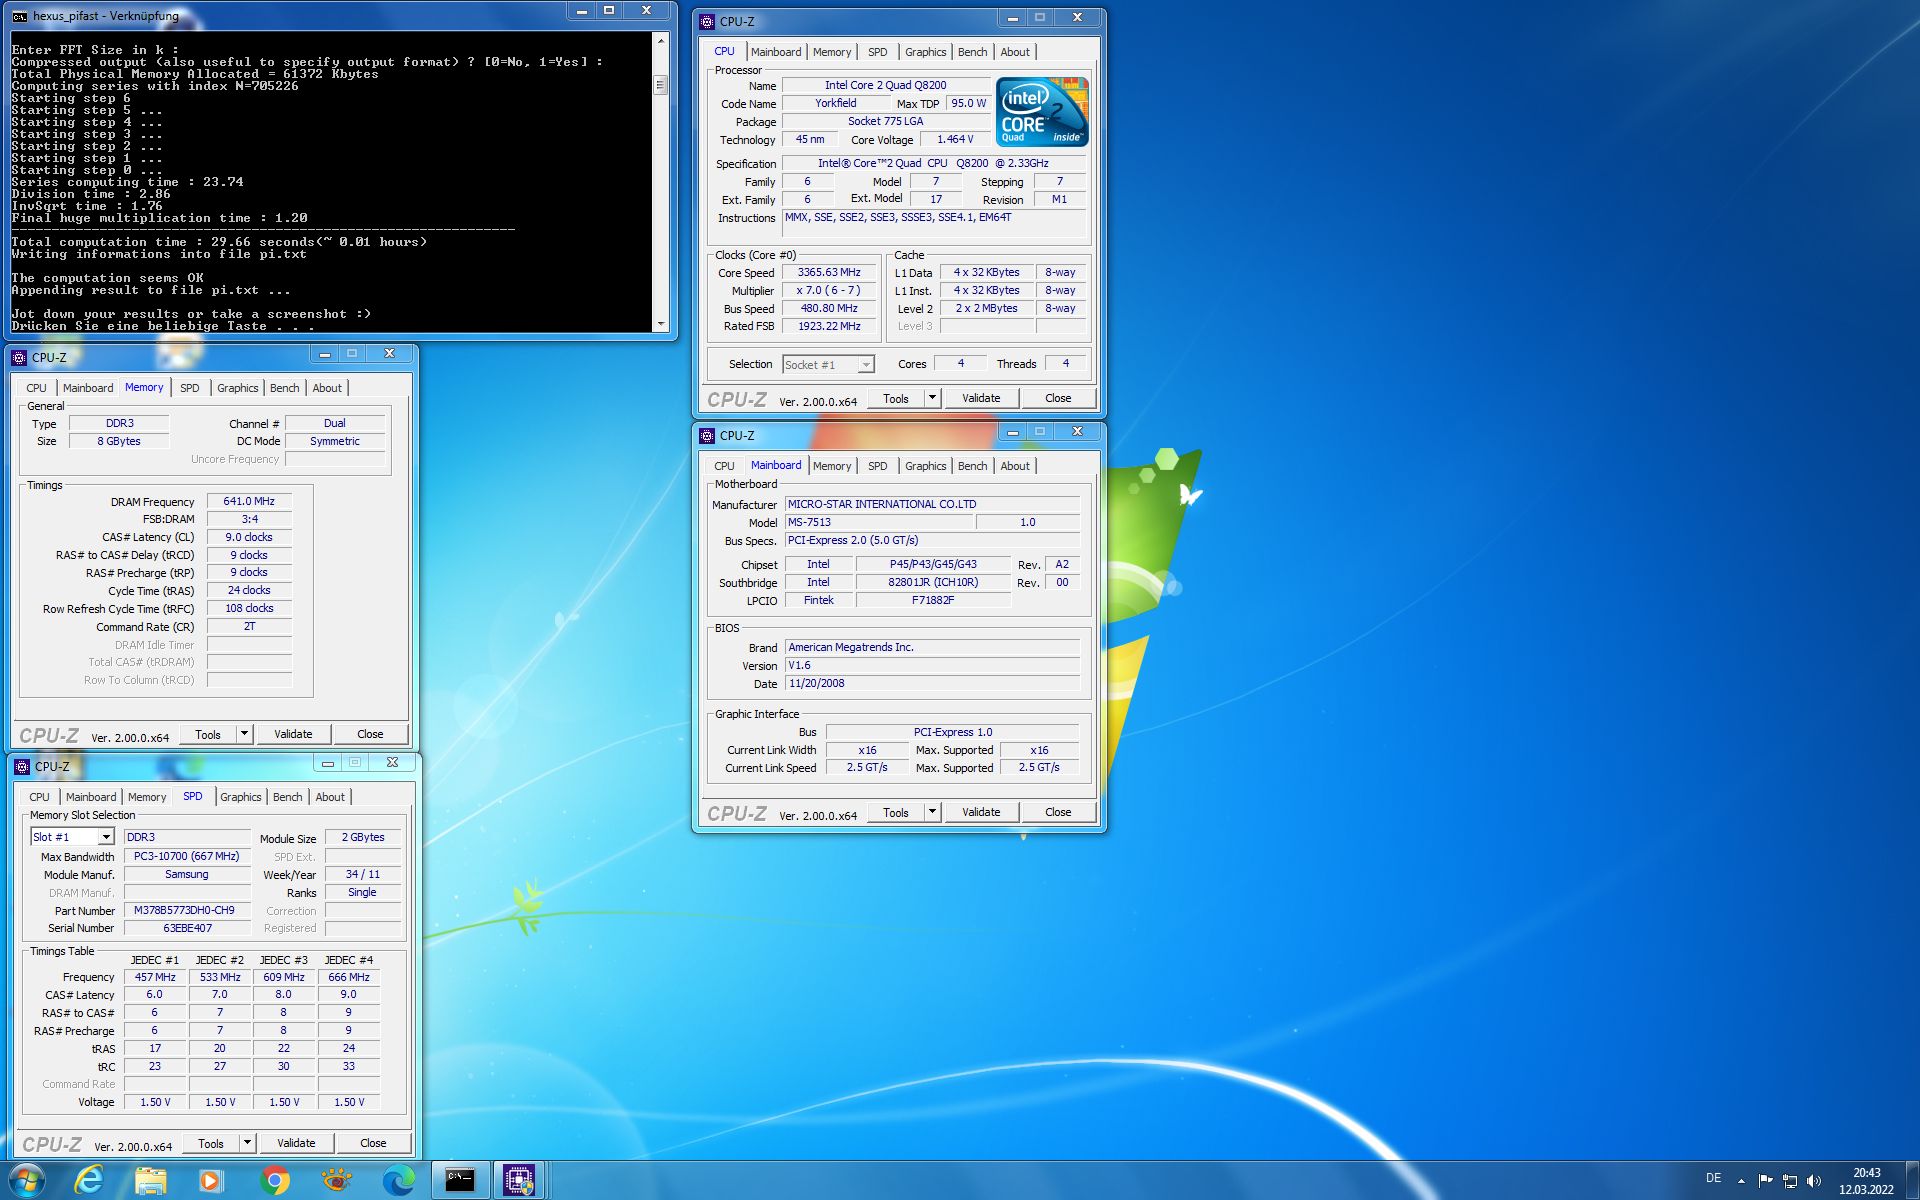The width and height of the screenshot is (1920, 1200).
Task: Click the console scrollbar thumb
Action: [660, 85]
